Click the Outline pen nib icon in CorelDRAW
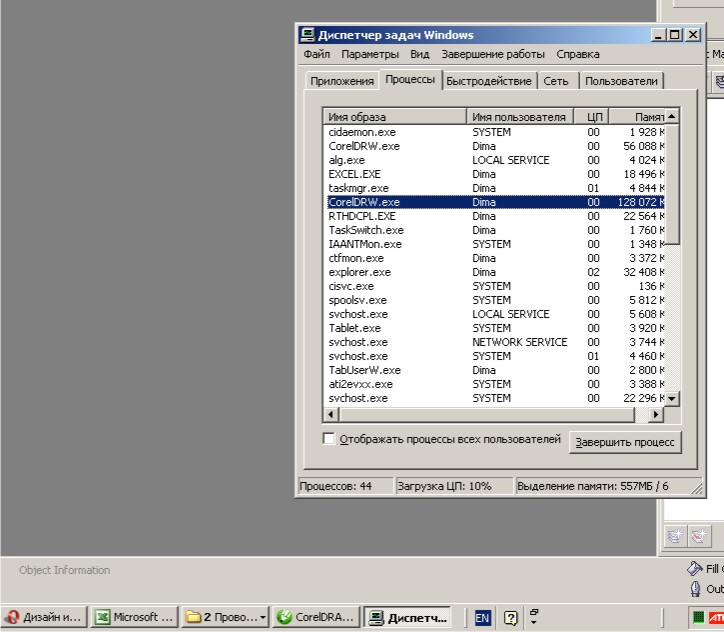 pos(695,589)
